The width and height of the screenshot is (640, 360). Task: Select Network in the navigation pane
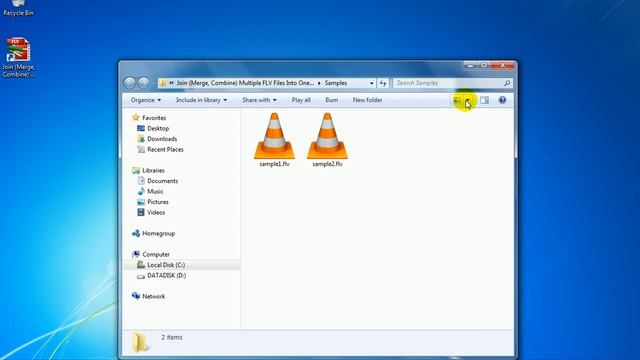pos(153,296)
